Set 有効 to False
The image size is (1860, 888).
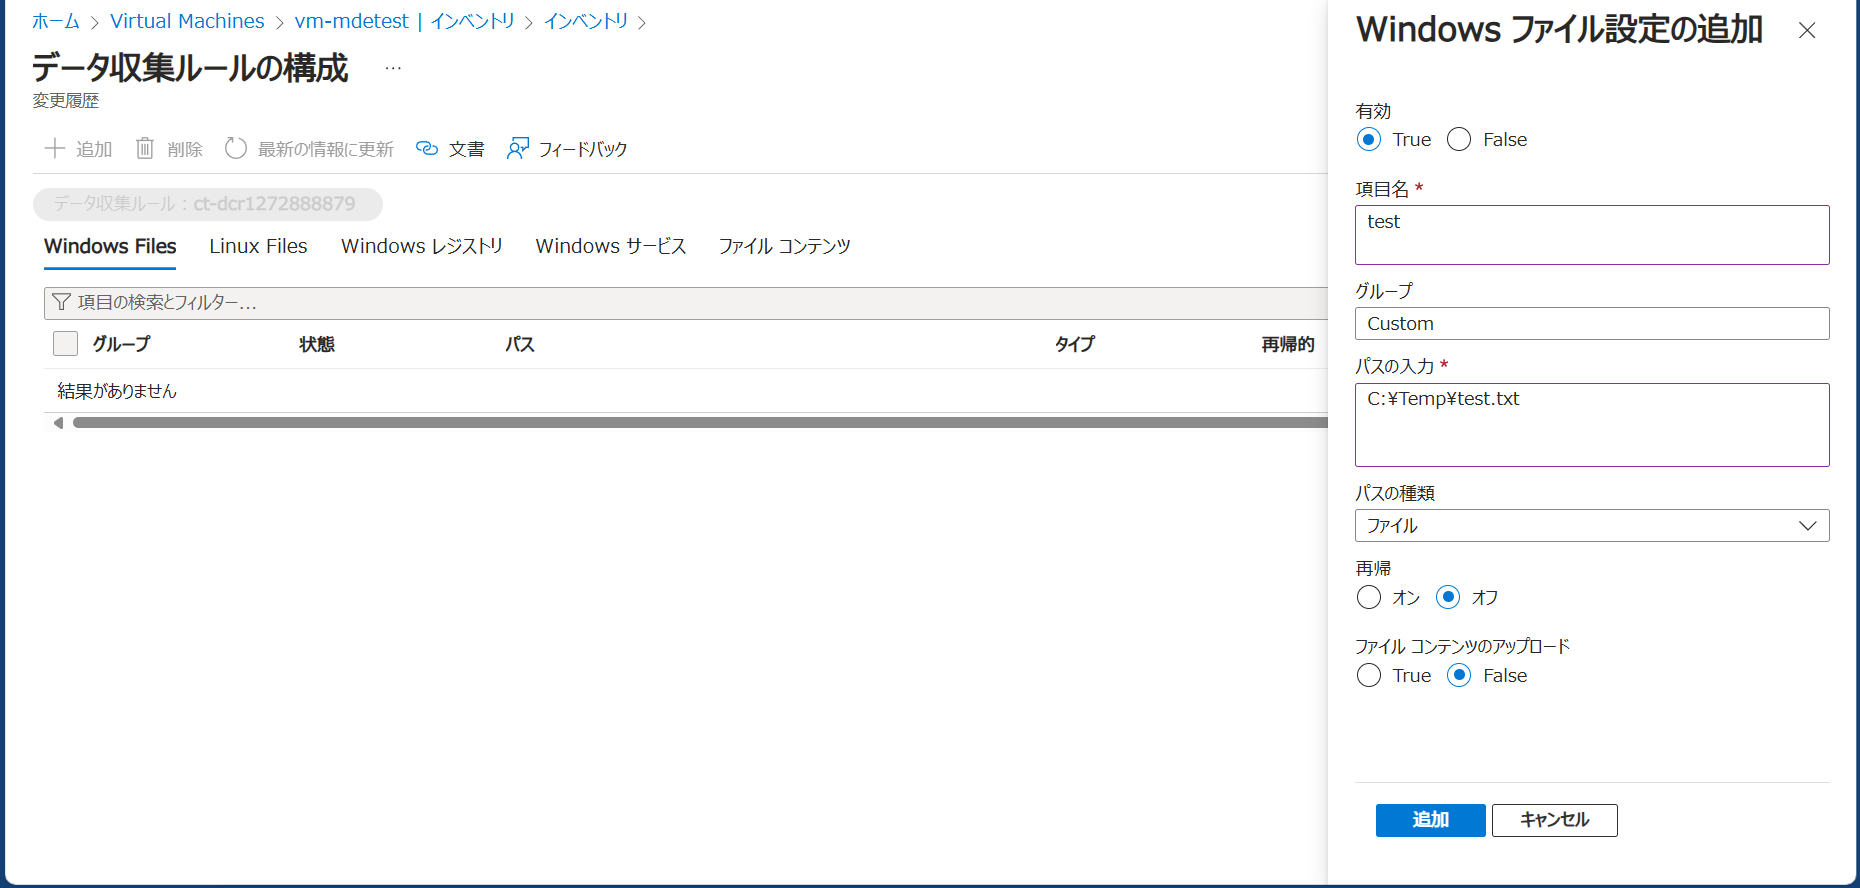[1459, 140]
